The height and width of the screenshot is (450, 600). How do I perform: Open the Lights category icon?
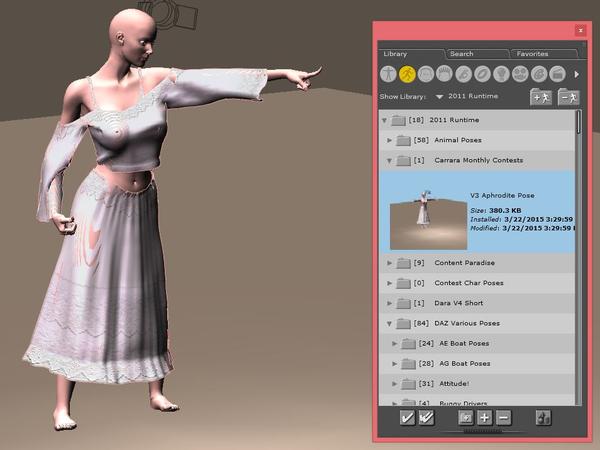501,73
